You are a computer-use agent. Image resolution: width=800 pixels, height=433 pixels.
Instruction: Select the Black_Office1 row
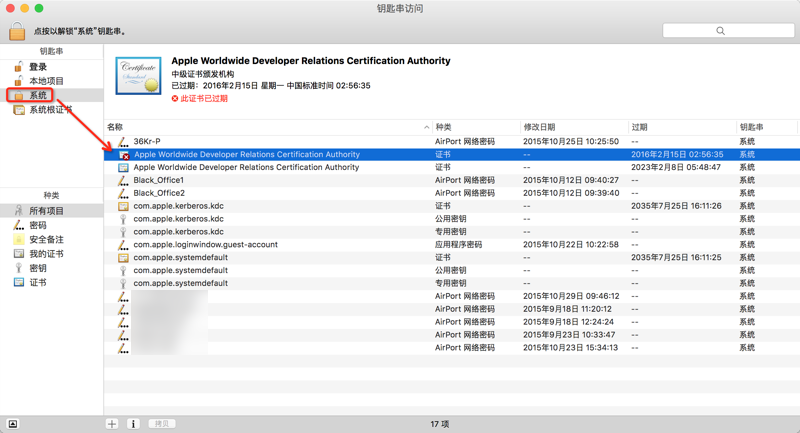click(452, 180)
